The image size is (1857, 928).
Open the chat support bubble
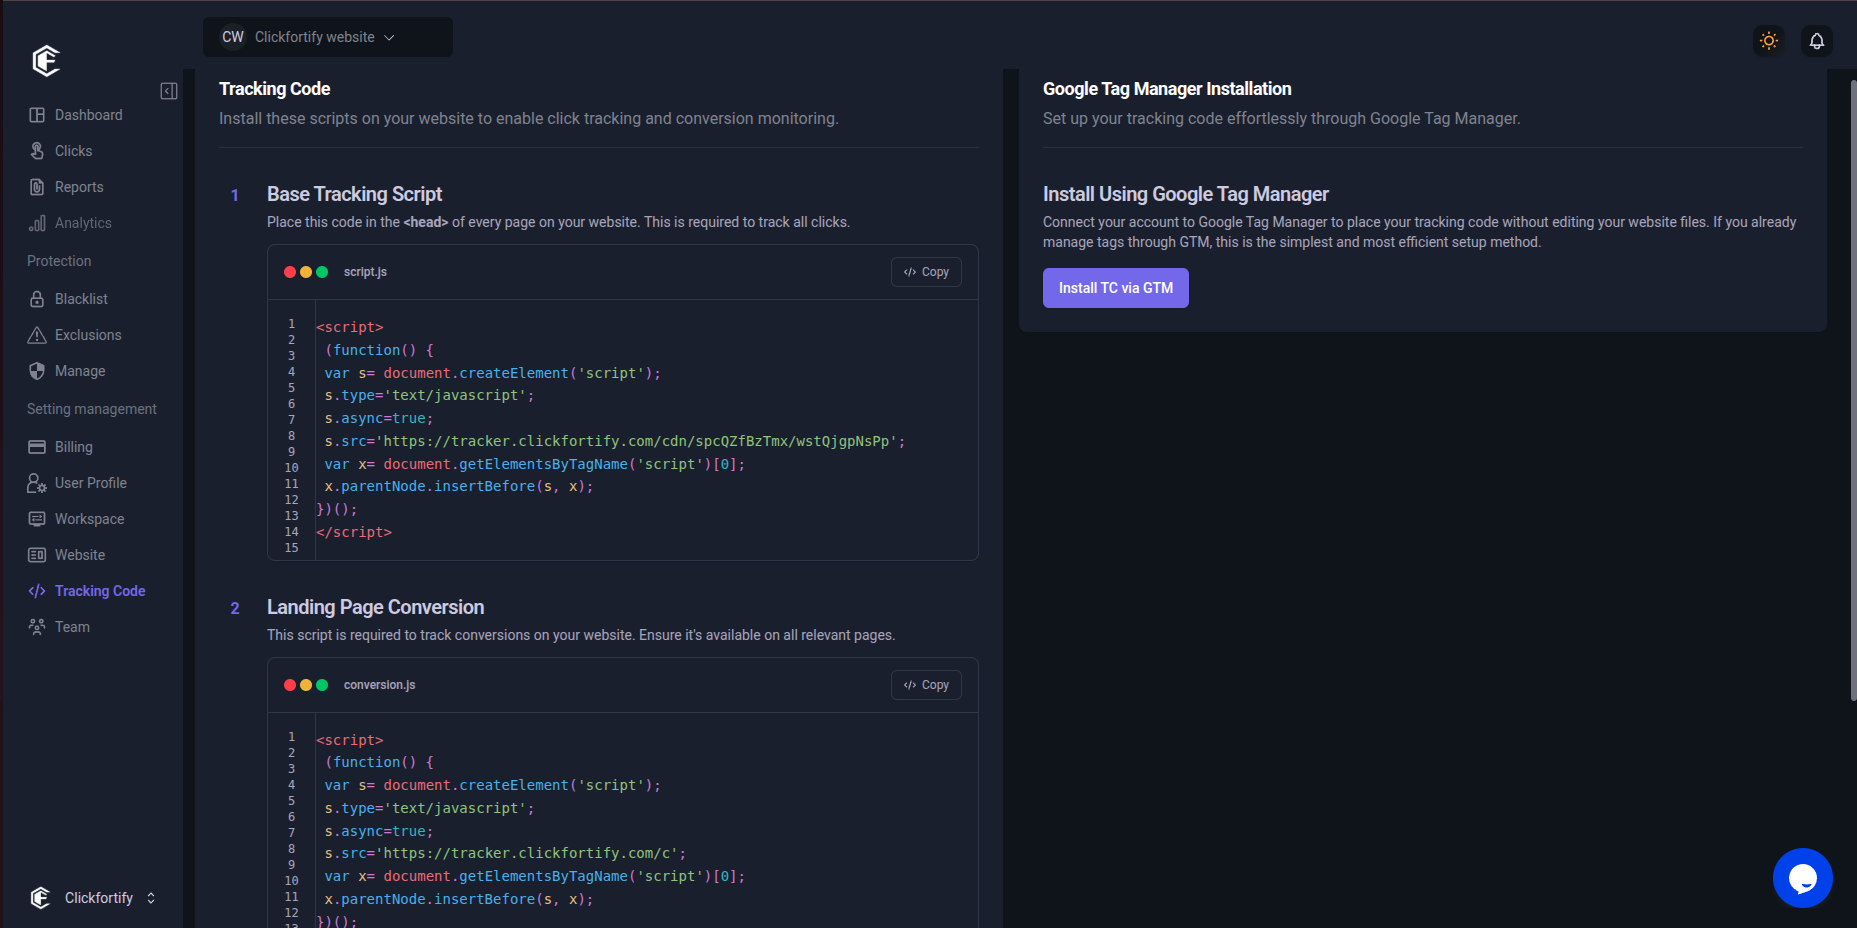[x=1802, y=878]
